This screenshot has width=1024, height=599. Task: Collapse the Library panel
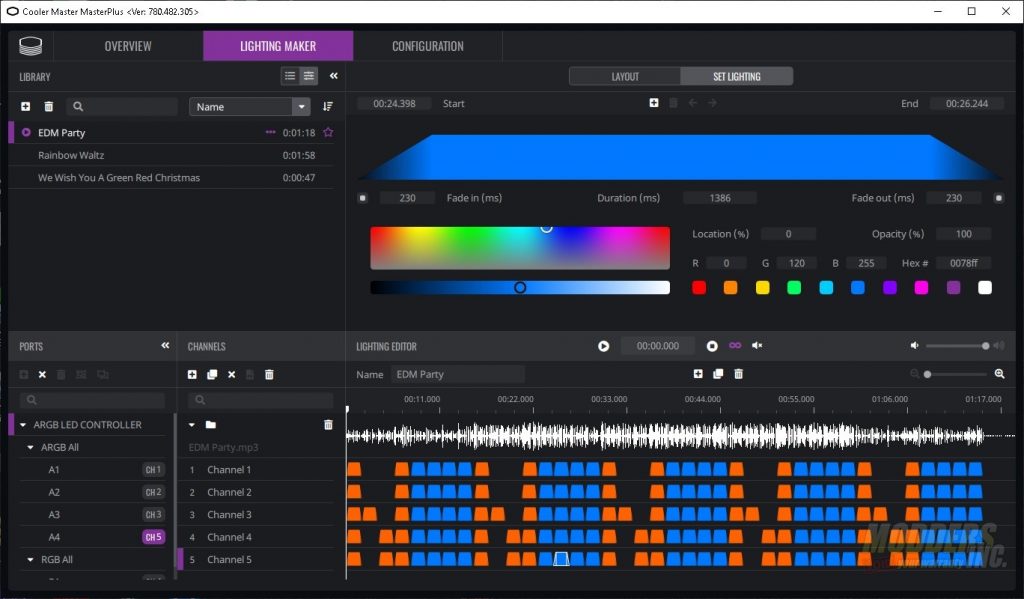334,76
